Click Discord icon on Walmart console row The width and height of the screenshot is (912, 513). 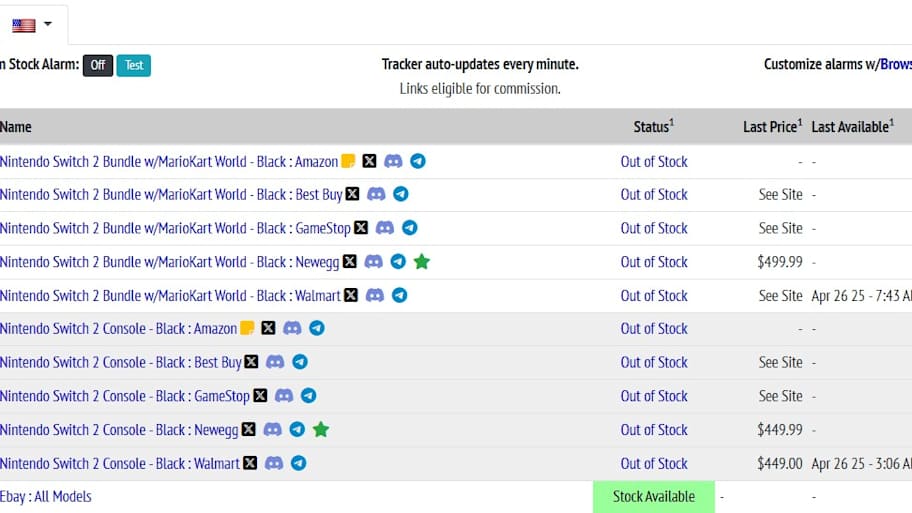coord(274,463)
